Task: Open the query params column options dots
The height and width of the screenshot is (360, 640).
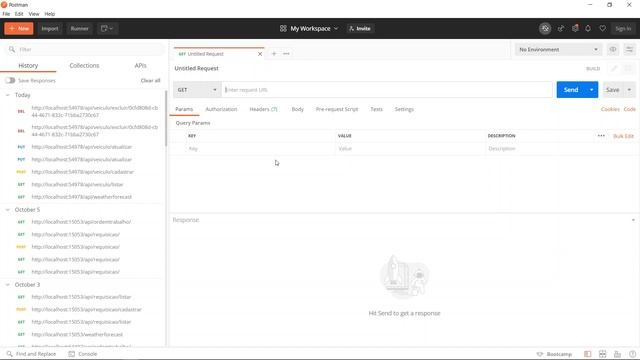Action: pyautogui.click(x=601, y=136)
